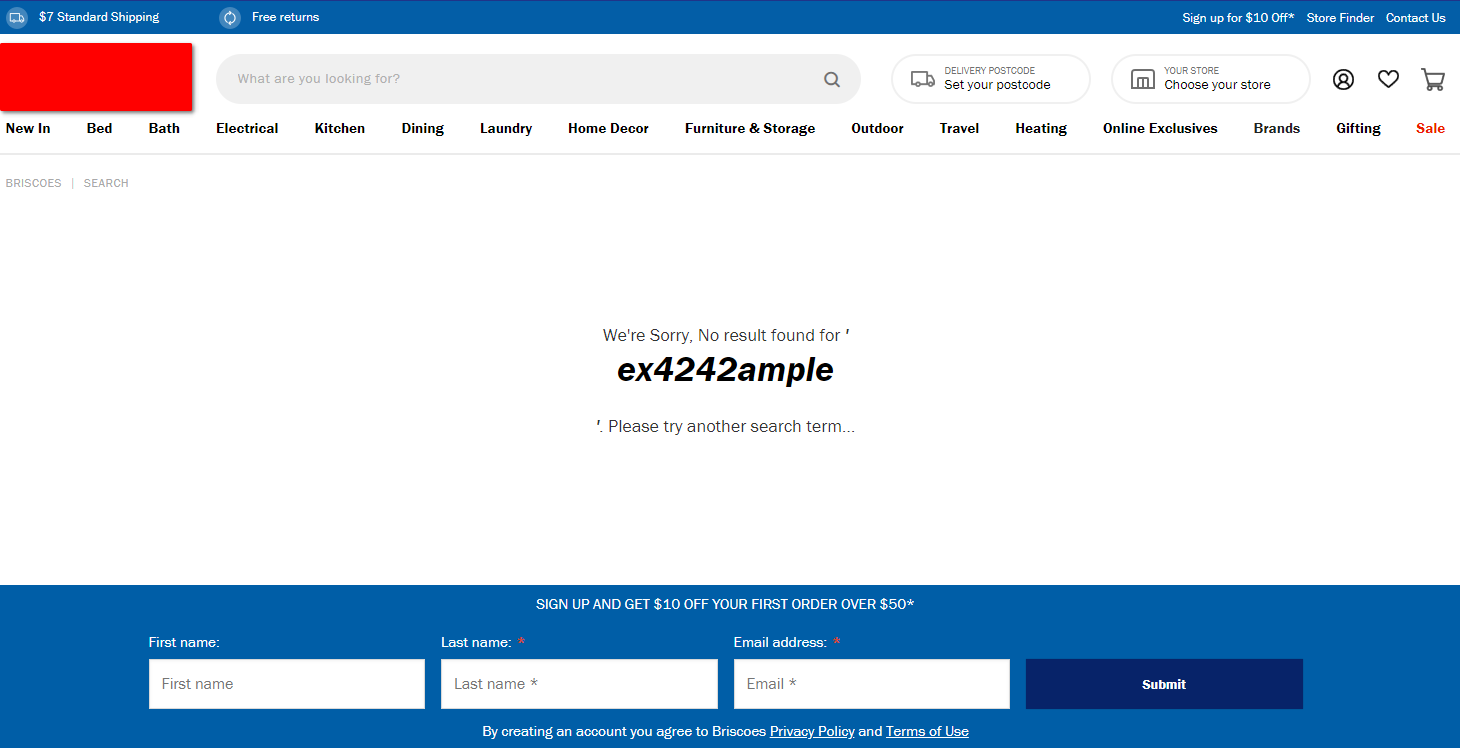Viewport: 1460px width, 748px height.
Task: Open the Terms of Use link
Action: point(927,731)
